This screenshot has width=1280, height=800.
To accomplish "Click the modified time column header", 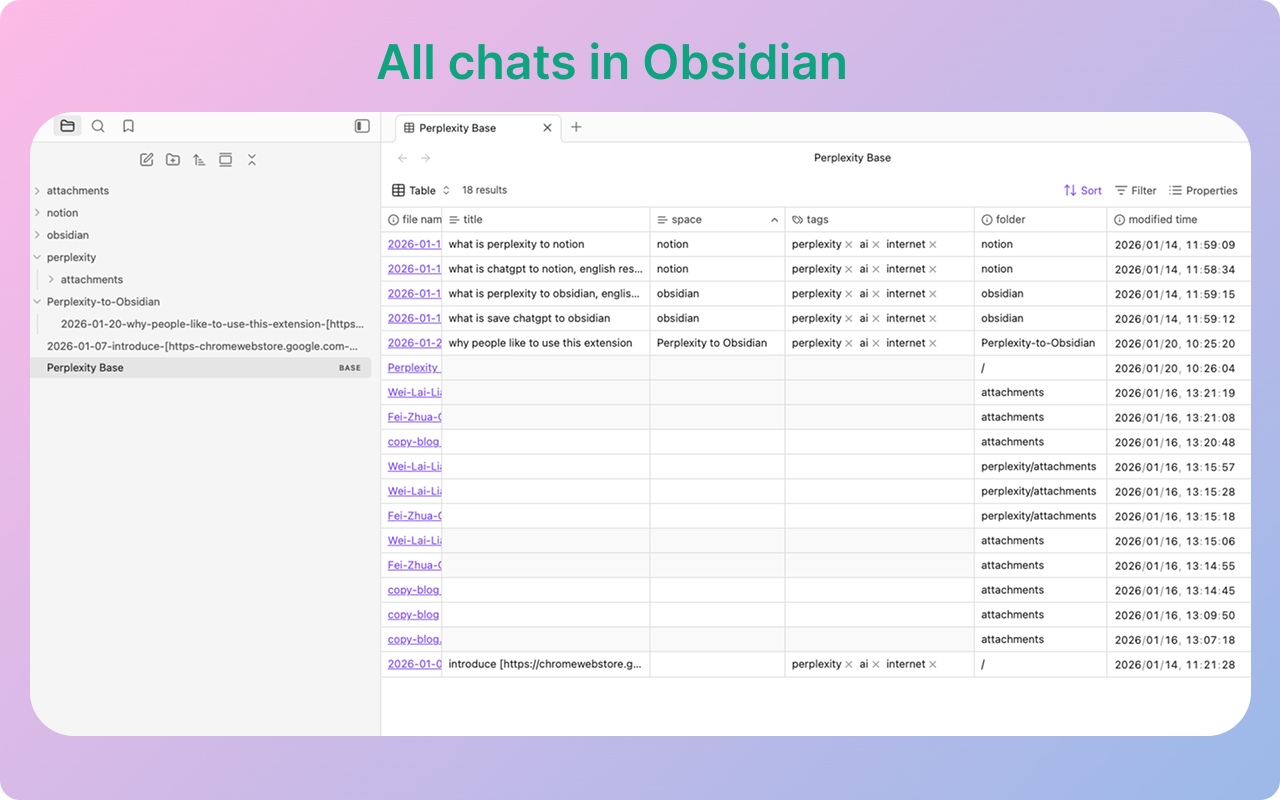I will click(x=1179, y=219).
